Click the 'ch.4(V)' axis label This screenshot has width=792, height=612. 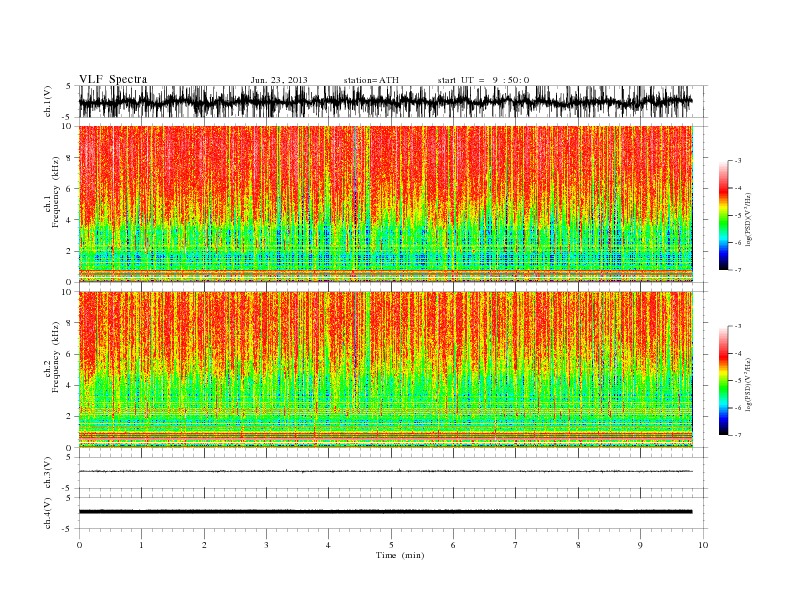coord(48,513)
